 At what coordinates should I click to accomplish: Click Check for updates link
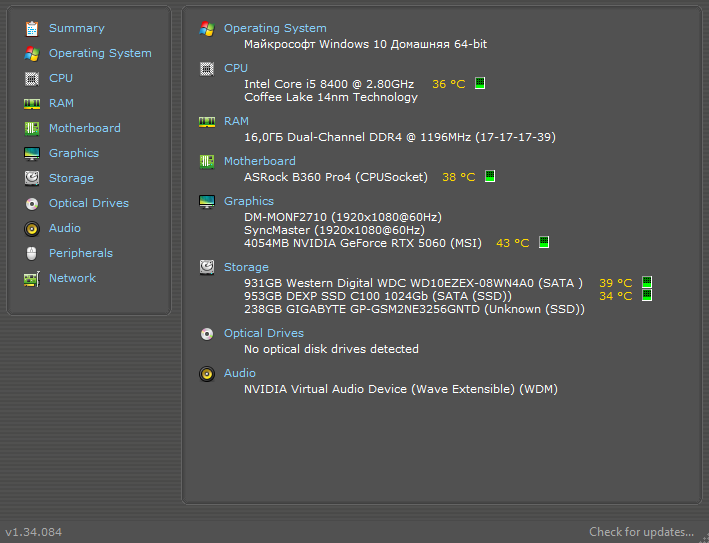[x=641, y=532]
